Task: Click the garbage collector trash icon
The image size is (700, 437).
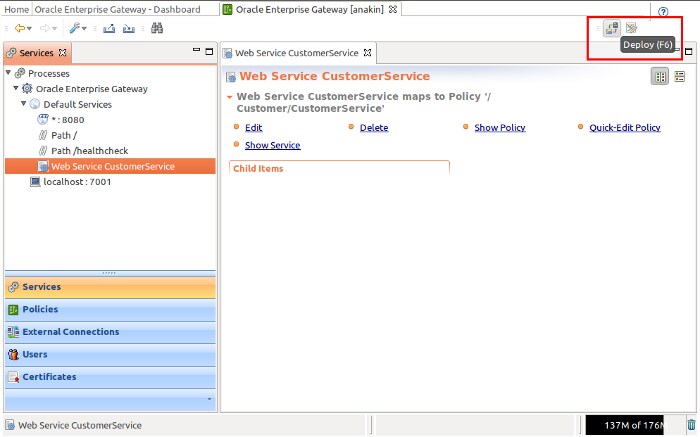Action: pyautogui.click(x=691, y=425)
